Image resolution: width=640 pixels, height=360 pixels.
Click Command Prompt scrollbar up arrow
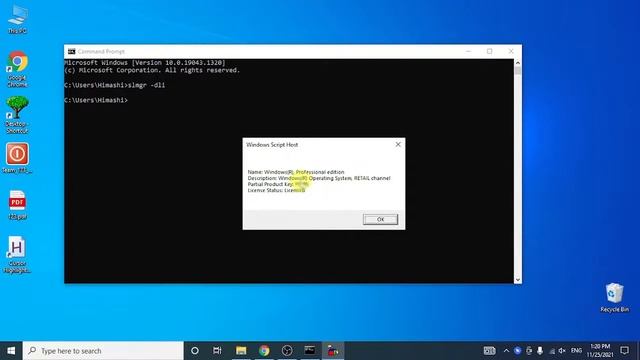(x=518, y=63)
